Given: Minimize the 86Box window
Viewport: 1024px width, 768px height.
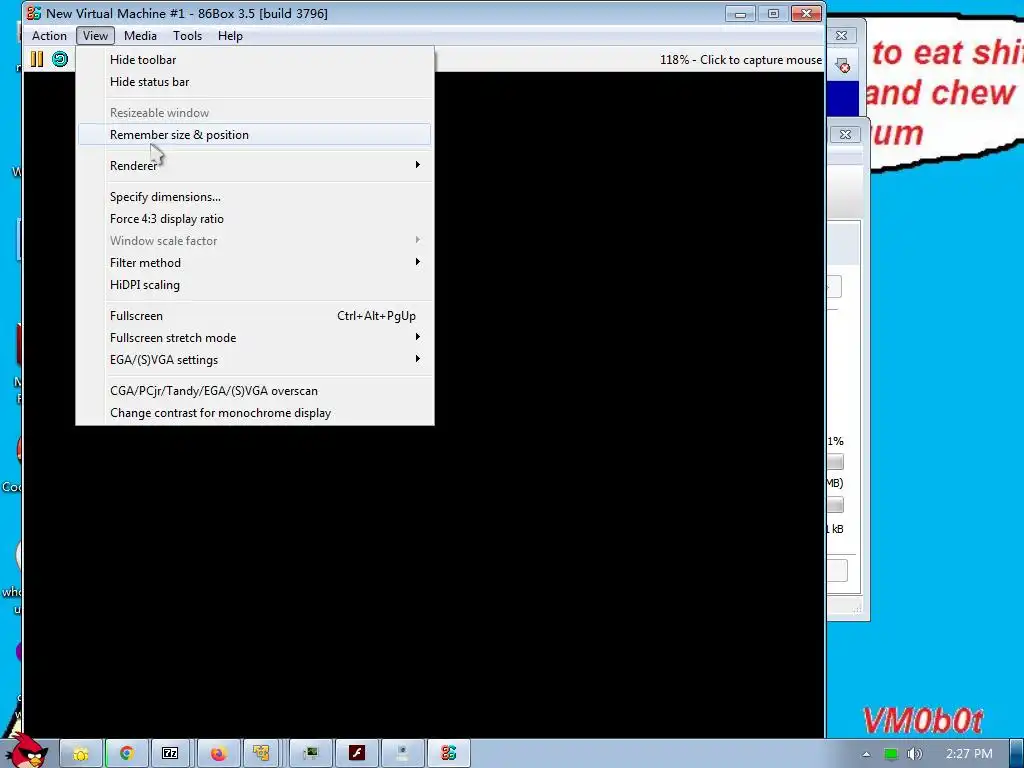Looking at the screenshot, I should (740, 13).
